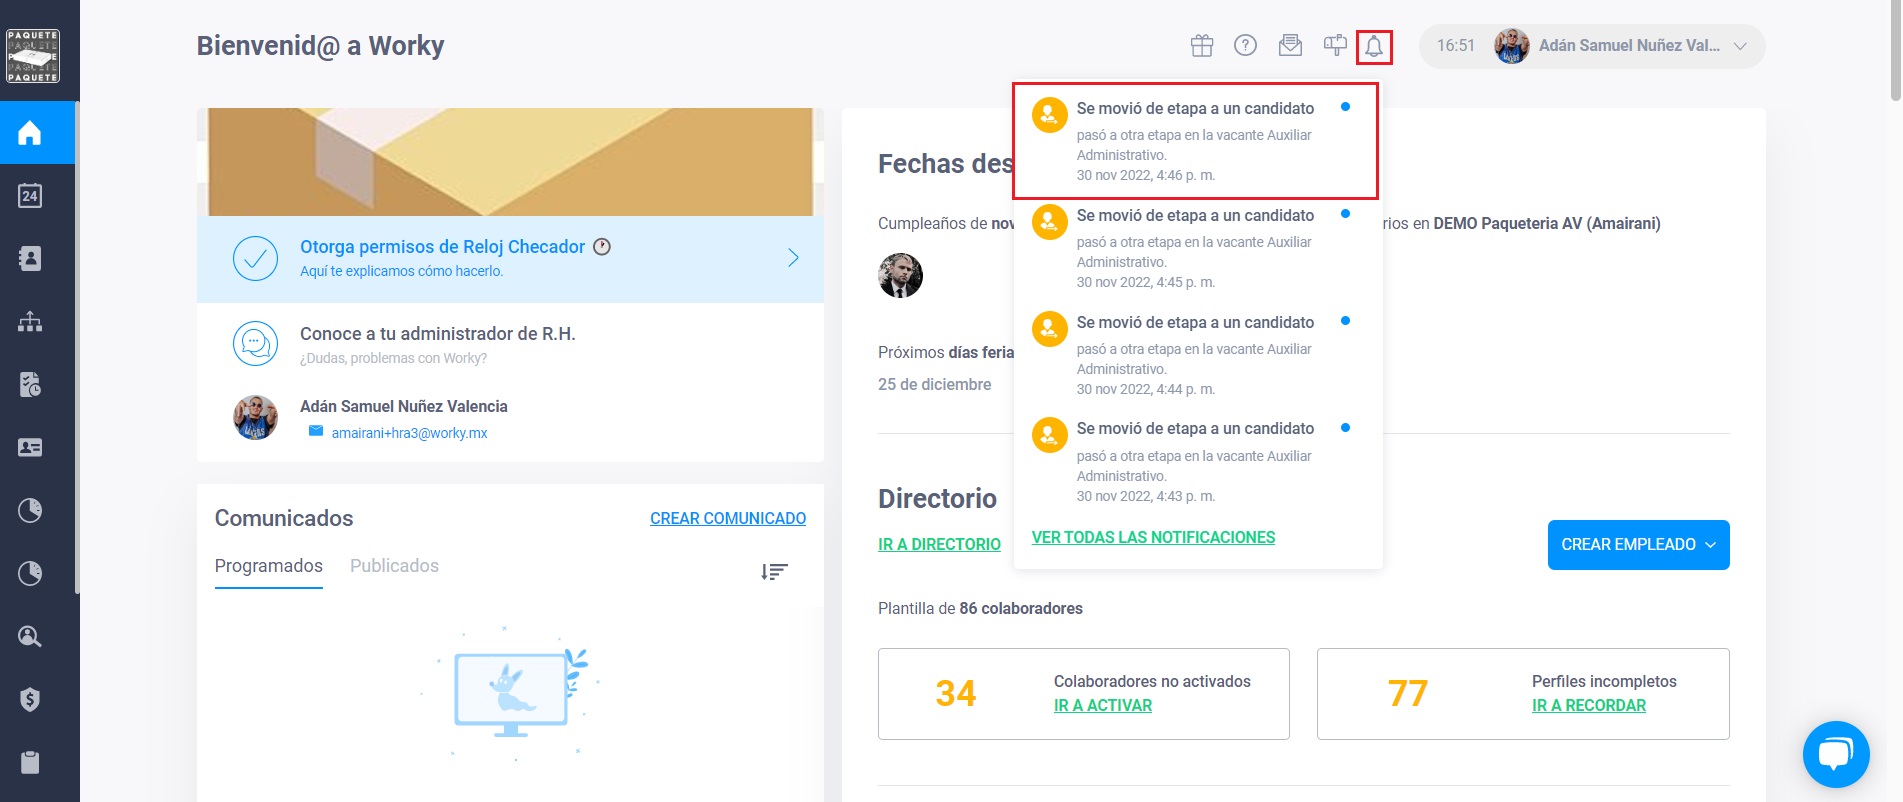Click Plantilla de 86 colaboradores text
1903x802 pixels.
pos(980,608)
